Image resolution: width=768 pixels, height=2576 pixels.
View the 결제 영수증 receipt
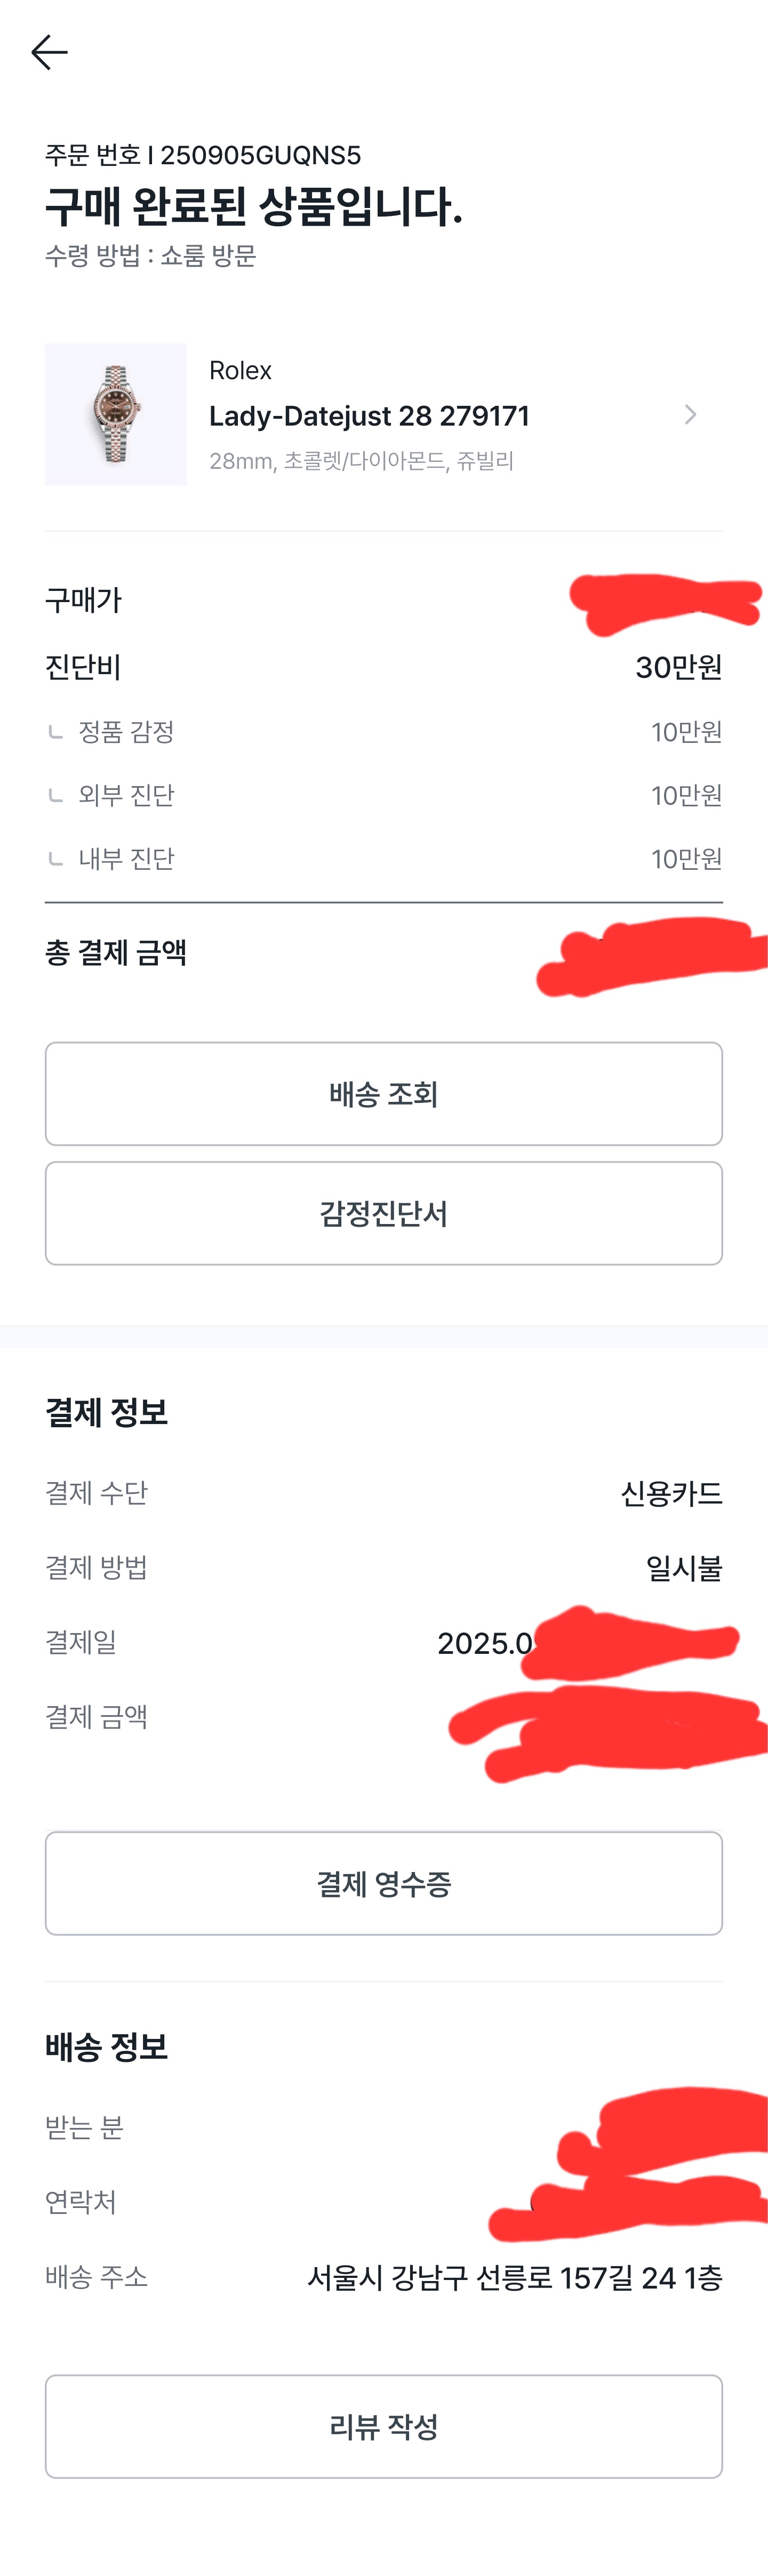384,1883
